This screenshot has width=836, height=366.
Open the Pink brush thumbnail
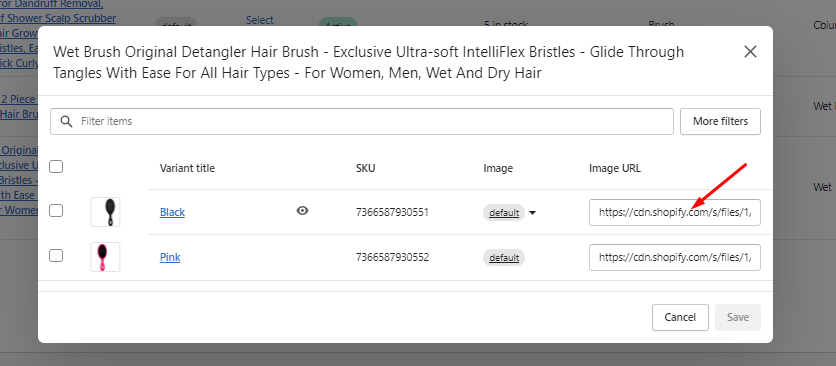105,257
